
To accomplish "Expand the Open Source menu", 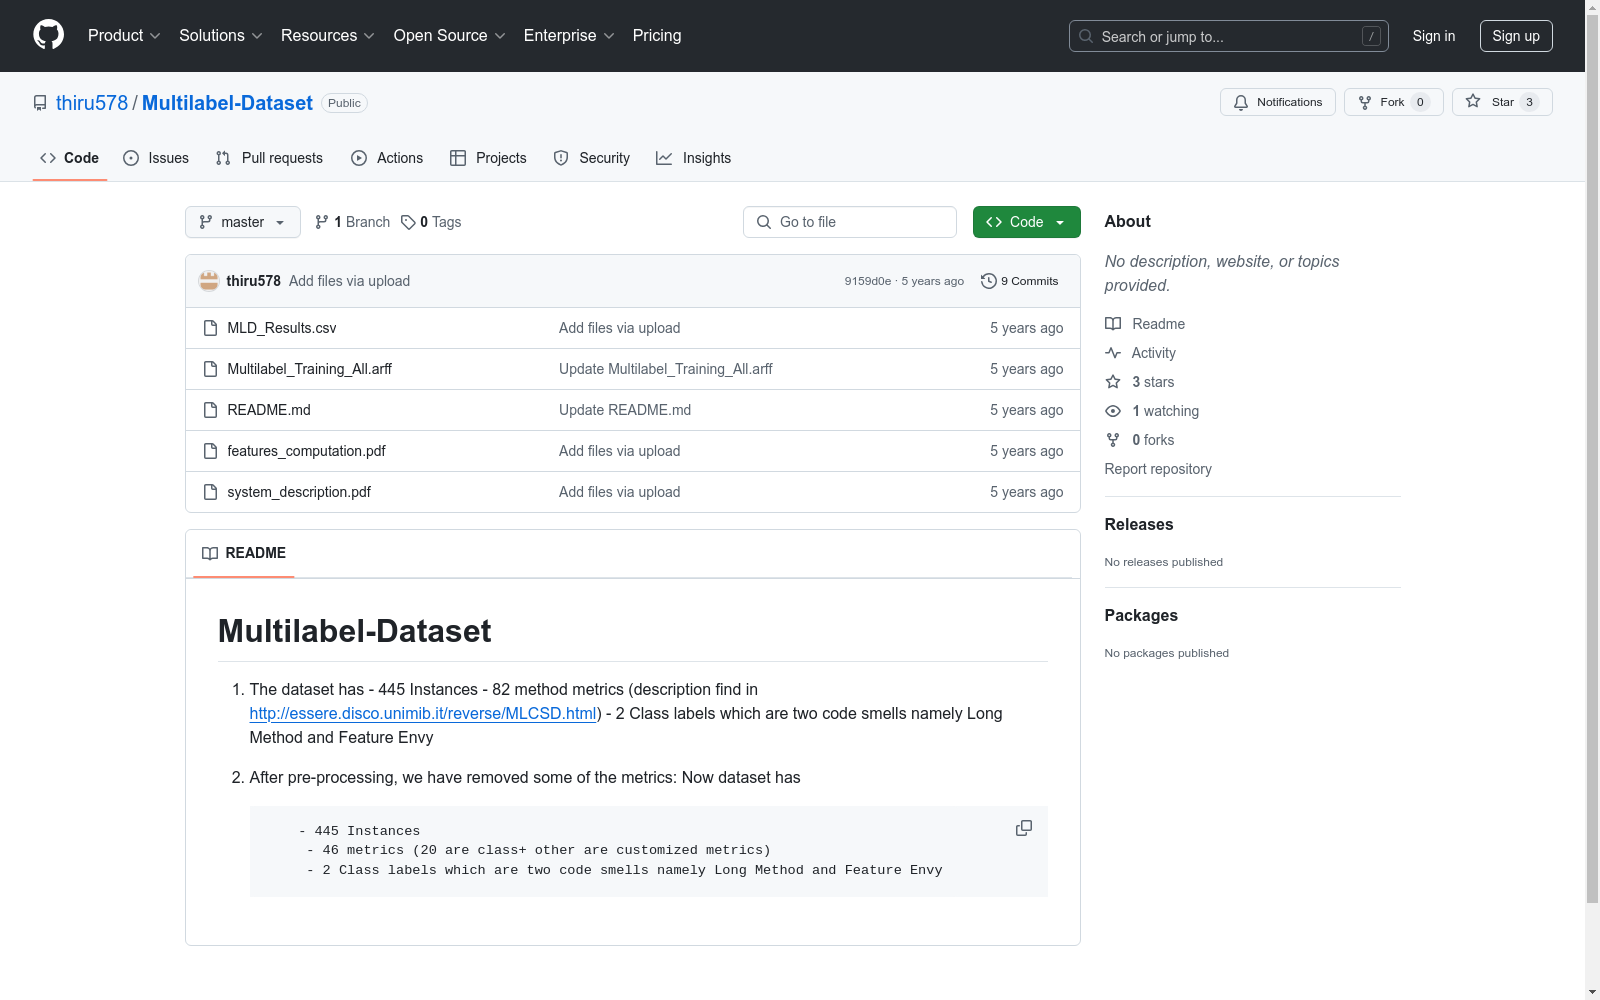I will point(450,36).
